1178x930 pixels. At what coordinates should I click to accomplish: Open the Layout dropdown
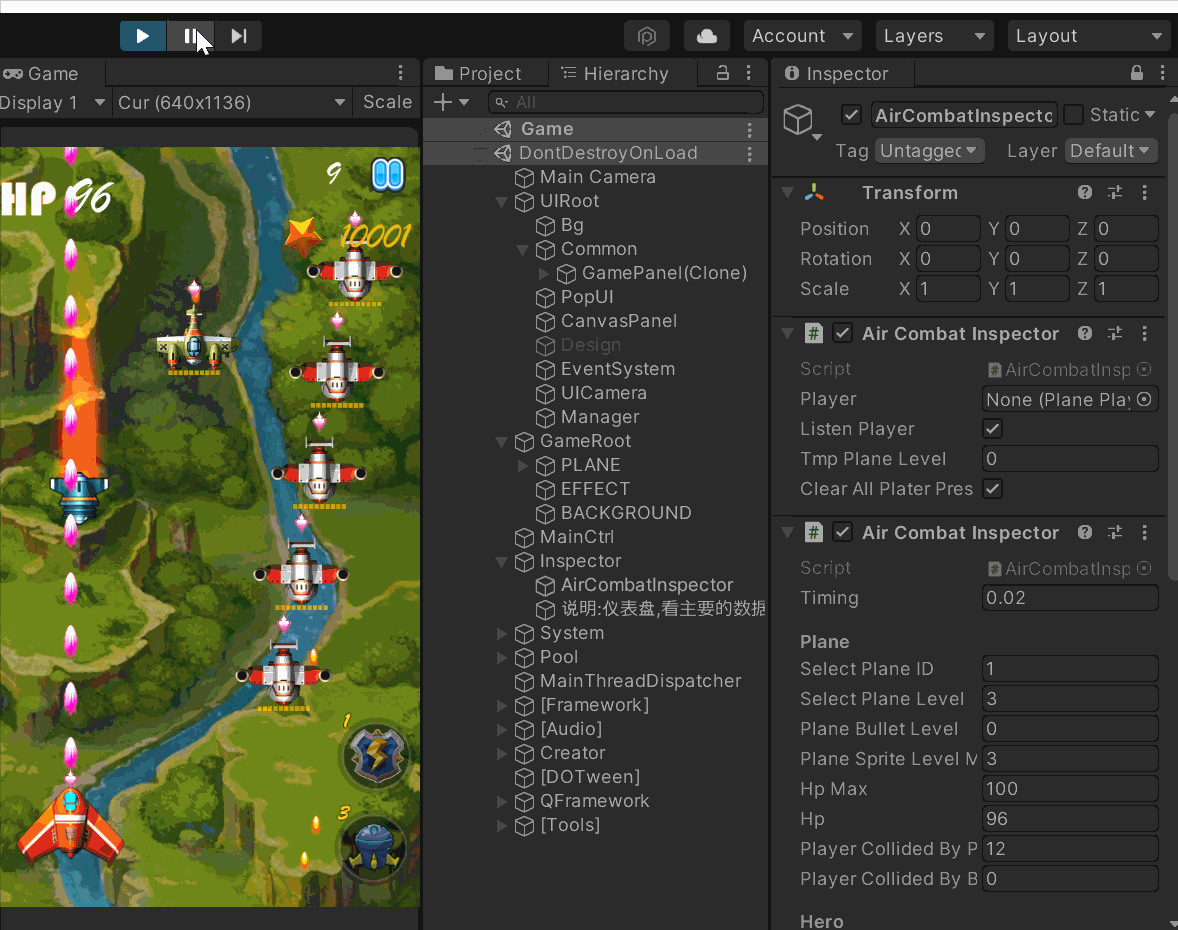[x=1088, y=36]
